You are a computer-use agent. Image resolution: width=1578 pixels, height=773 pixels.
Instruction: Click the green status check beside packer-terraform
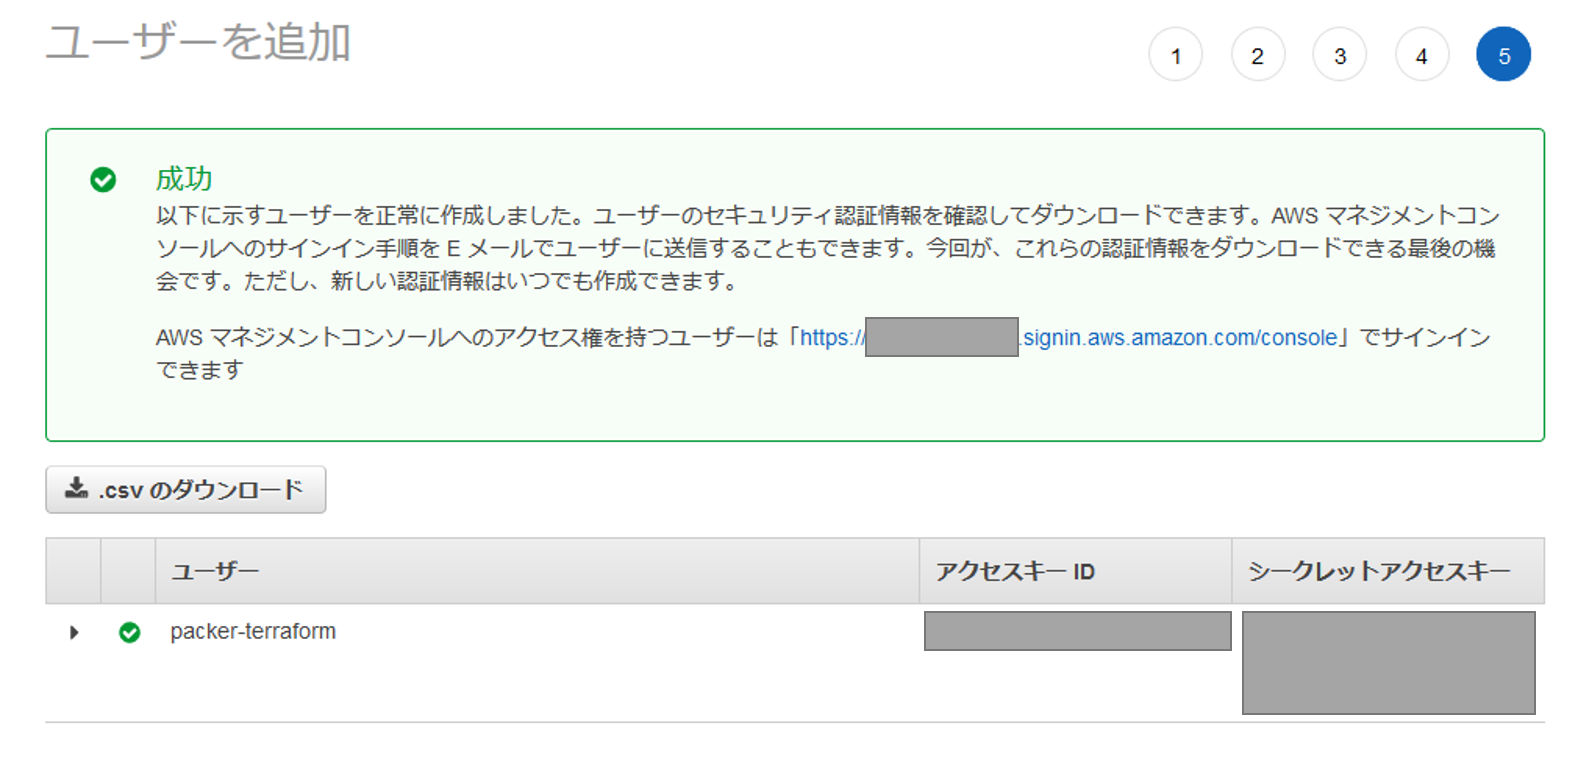[x=129, y=632]
